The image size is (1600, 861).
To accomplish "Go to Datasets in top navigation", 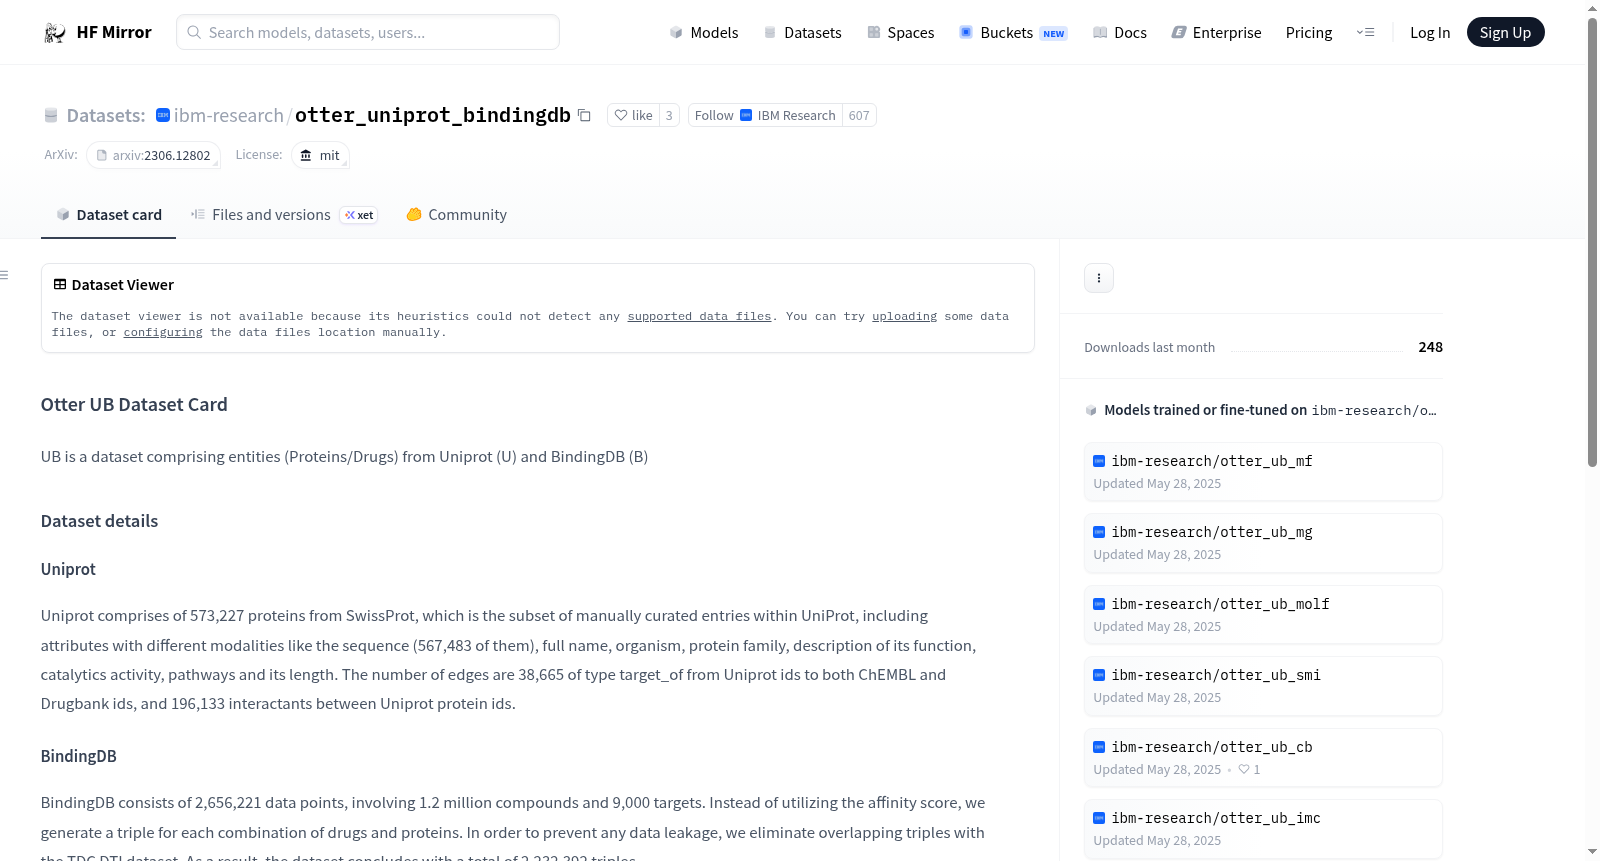I will click(802, 33).
